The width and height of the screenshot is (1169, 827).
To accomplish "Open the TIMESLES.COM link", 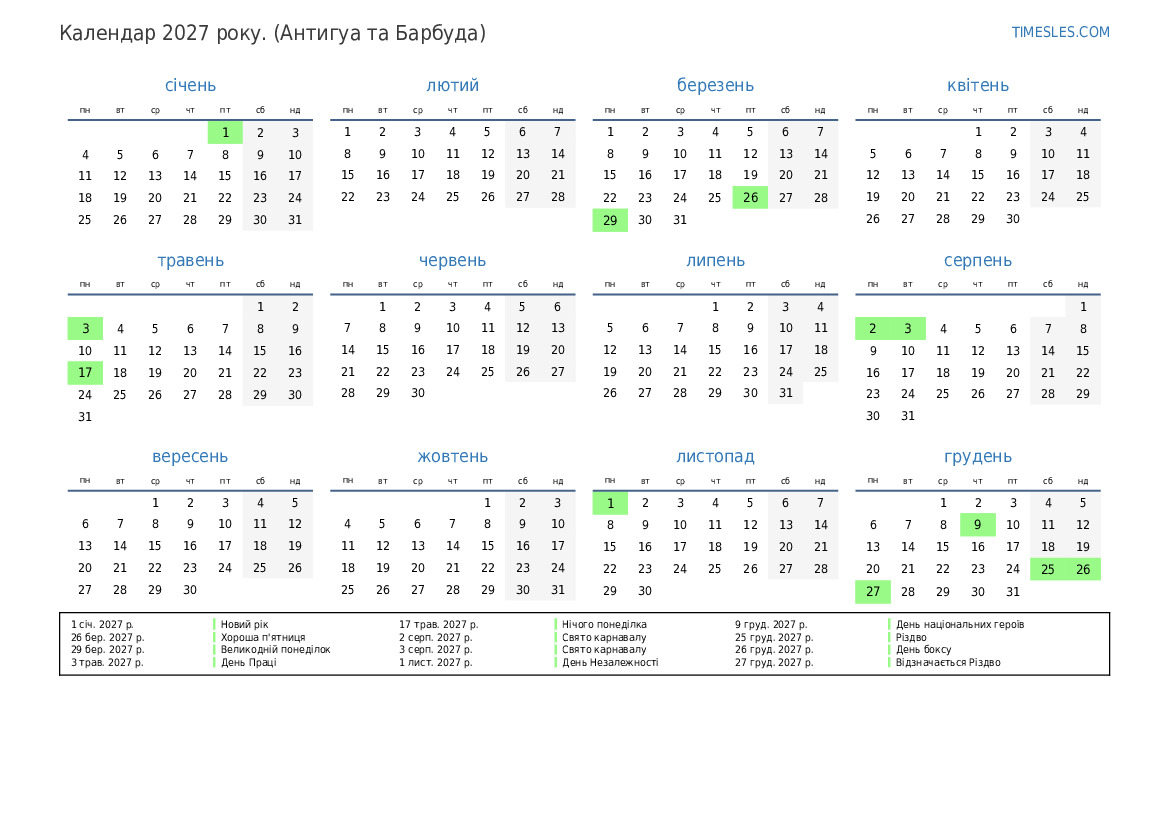I will coord(1060,32).
